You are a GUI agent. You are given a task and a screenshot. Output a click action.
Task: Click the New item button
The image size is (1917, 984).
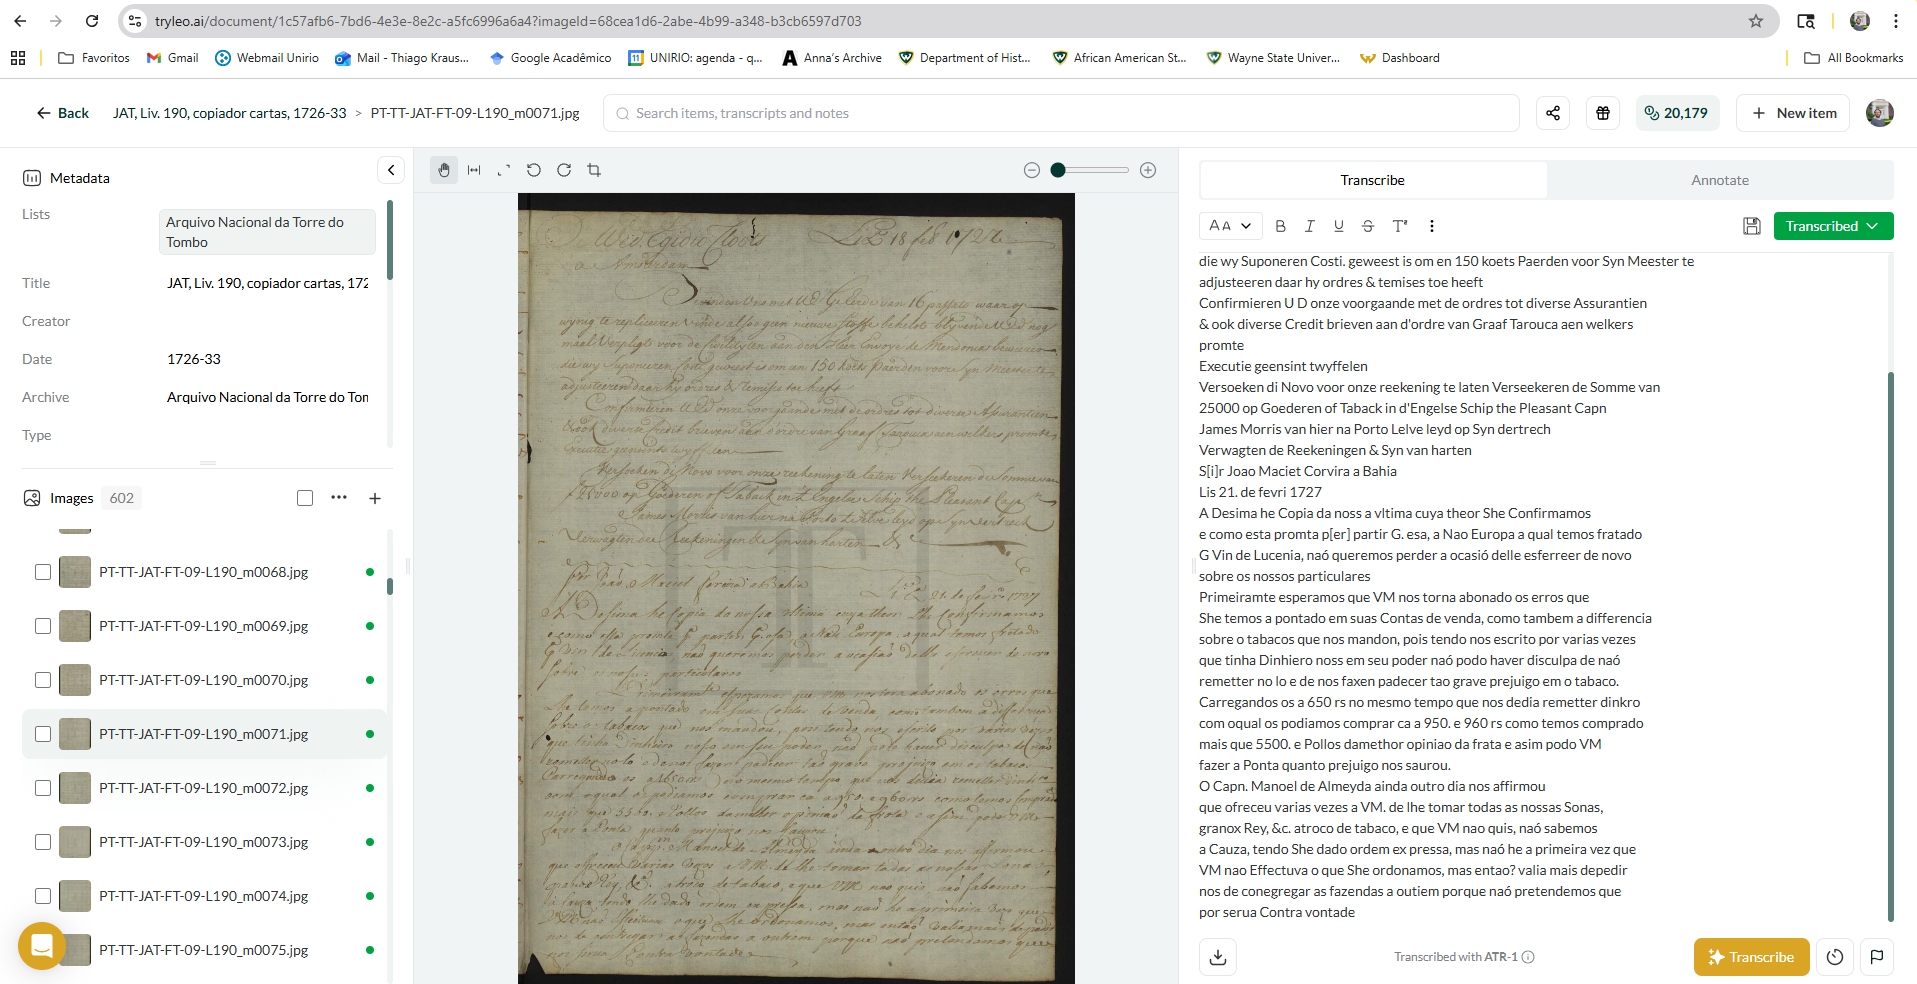(1793, 113)
